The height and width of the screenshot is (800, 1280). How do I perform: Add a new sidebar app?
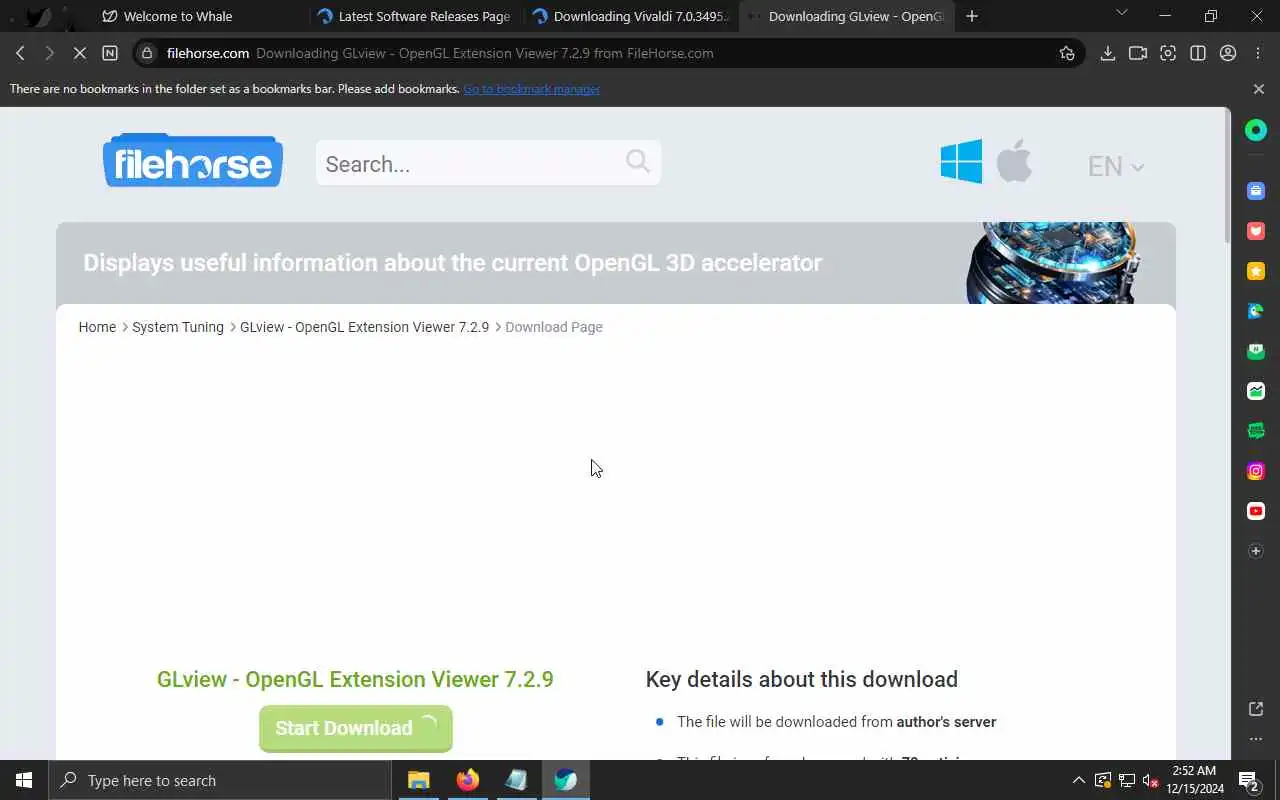pos(1256,551)
